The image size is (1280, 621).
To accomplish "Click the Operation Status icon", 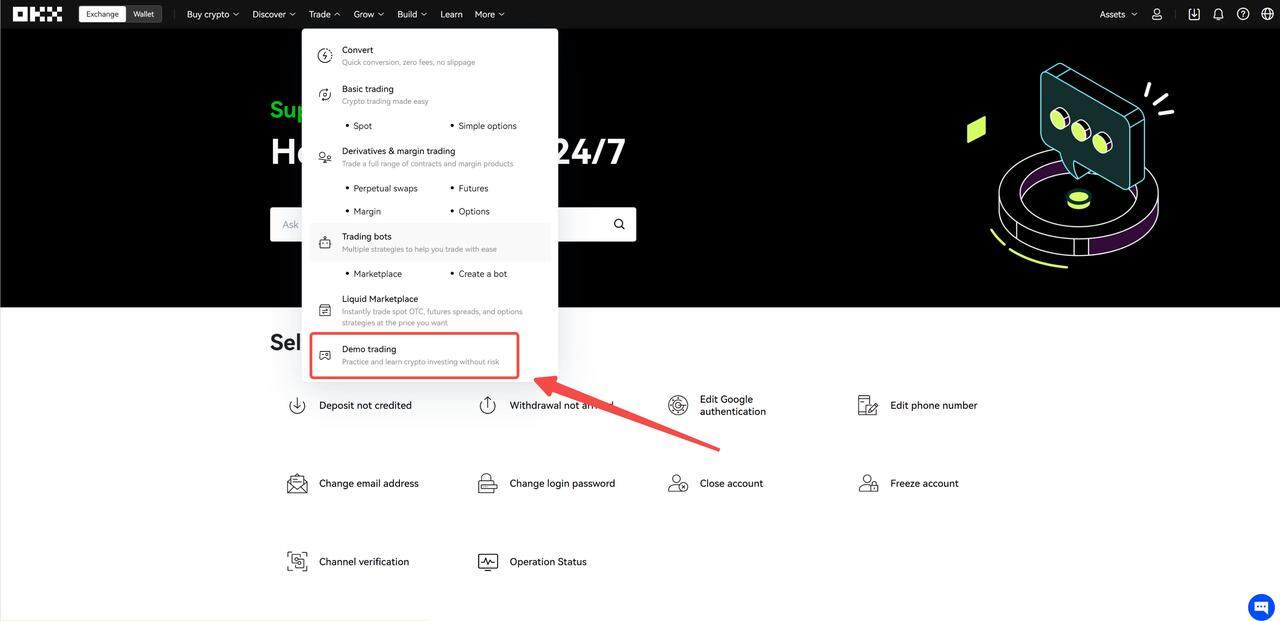I will click(487, 562).
